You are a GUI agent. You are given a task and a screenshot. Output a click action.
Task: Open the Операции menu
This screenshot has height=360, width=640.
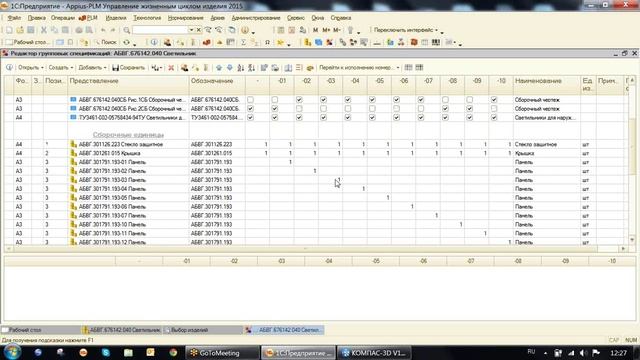[62, 18]
